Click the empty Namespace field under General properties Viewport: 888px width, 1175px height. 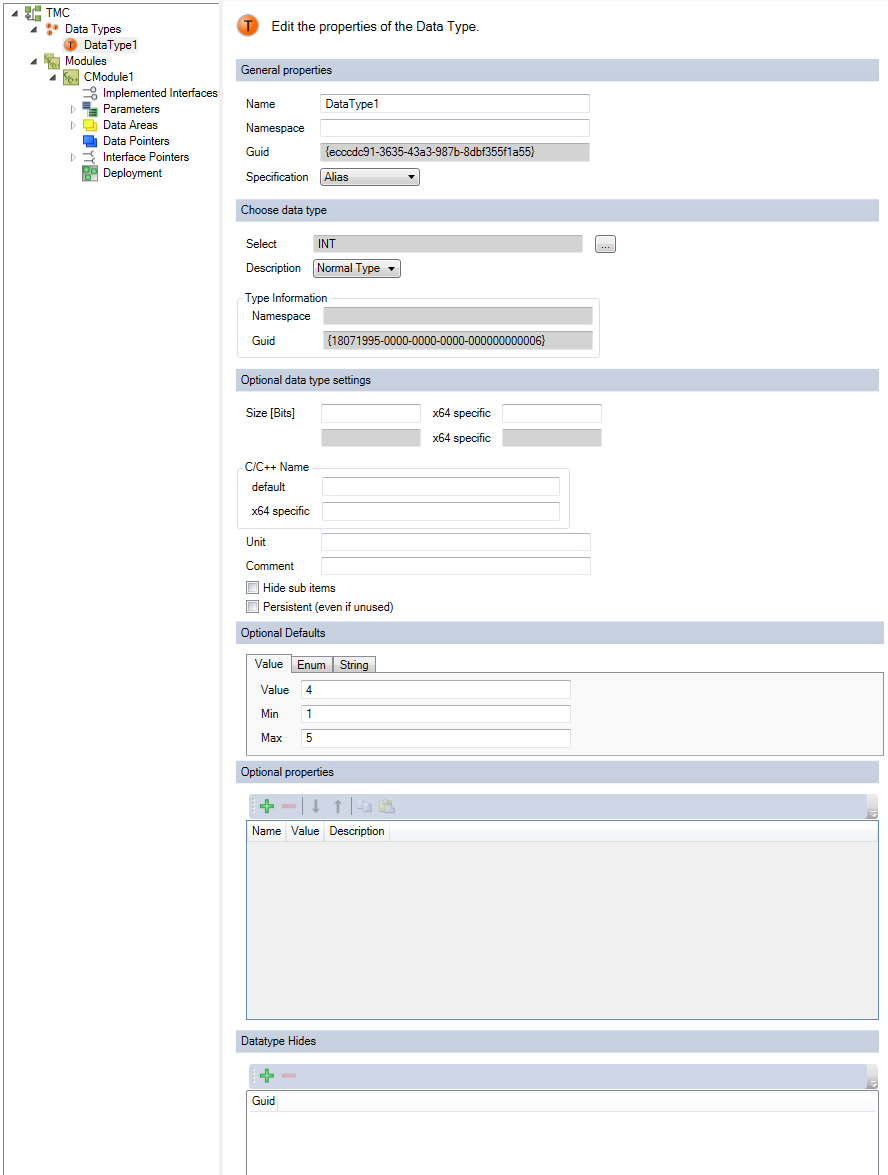pyautogui.click(x=455, y=127)
